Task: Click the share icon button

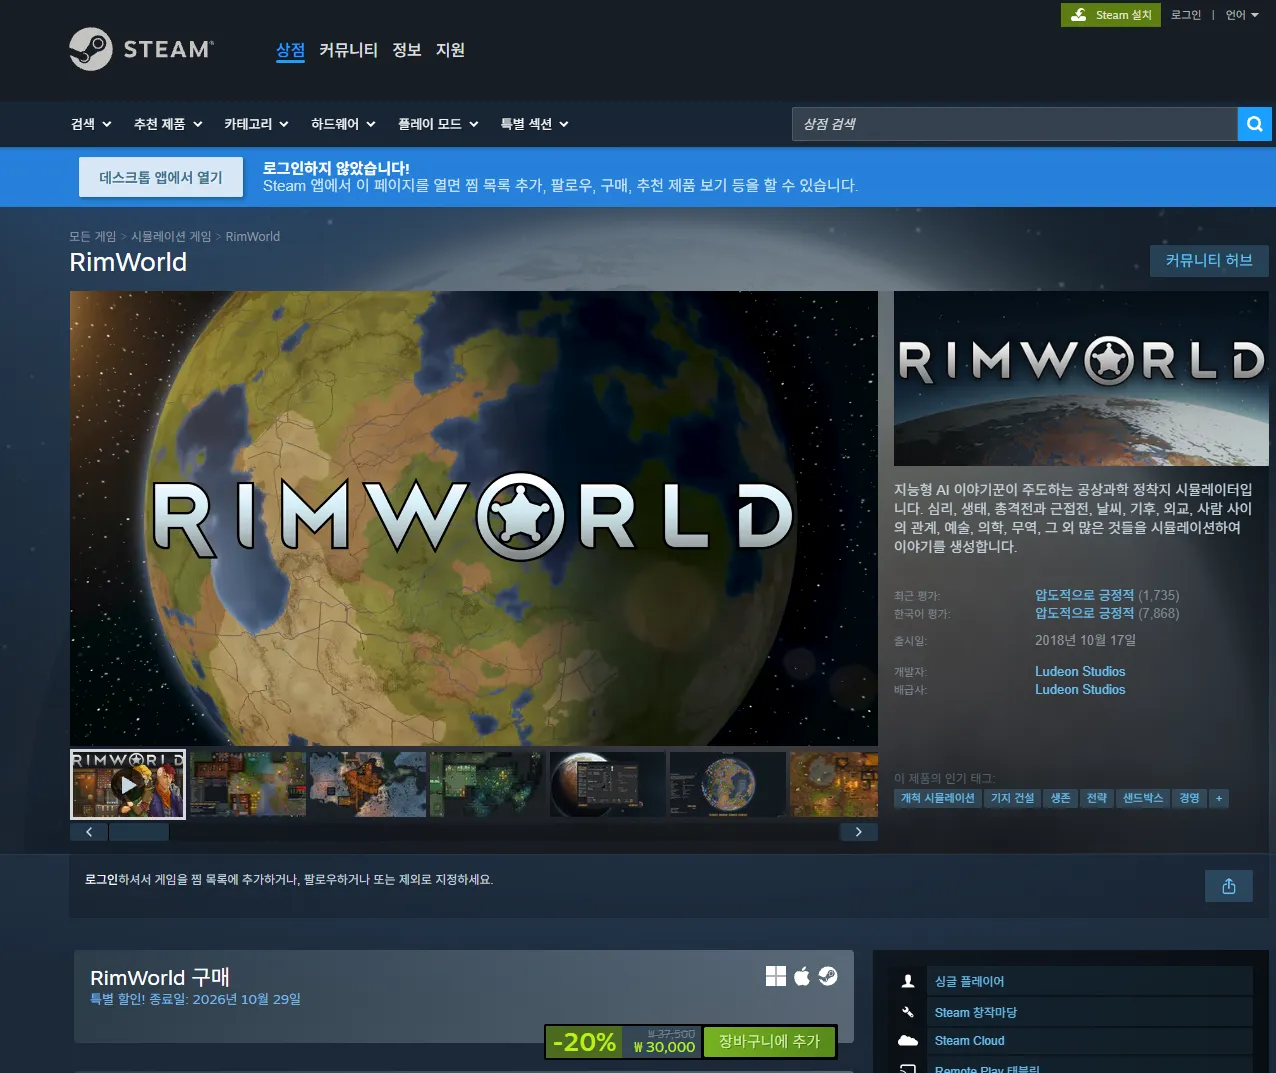Action: coord(1229,886)
